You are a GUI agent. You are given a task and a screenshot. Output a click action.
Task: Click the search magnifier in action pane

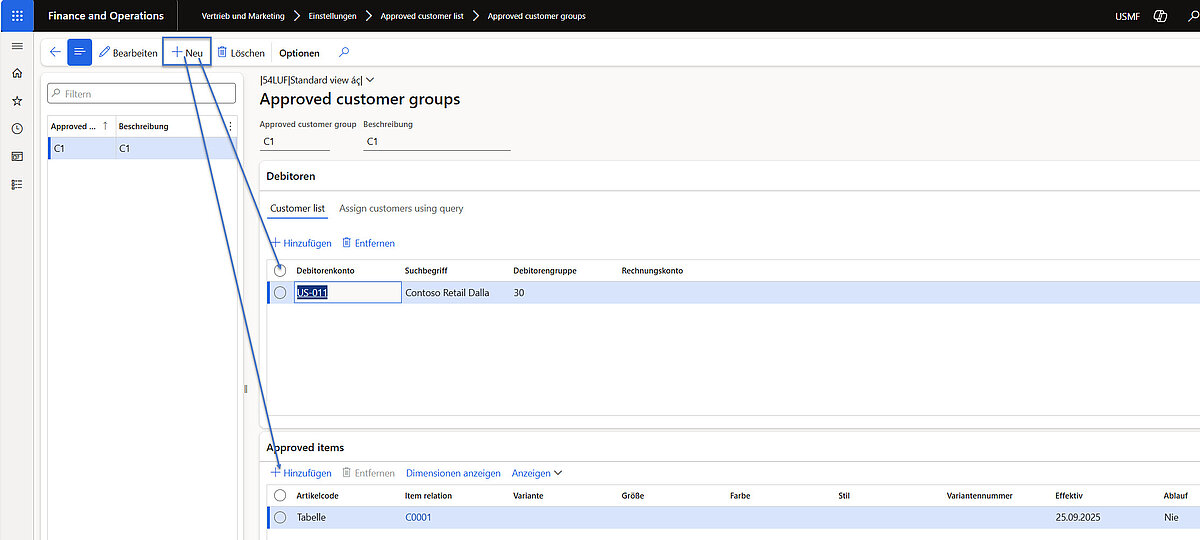345,53
